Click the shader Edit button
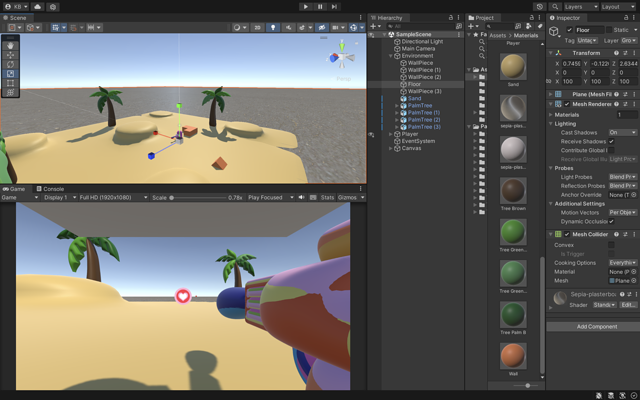This screenshot has height=400, width=640. coord(628,305)
